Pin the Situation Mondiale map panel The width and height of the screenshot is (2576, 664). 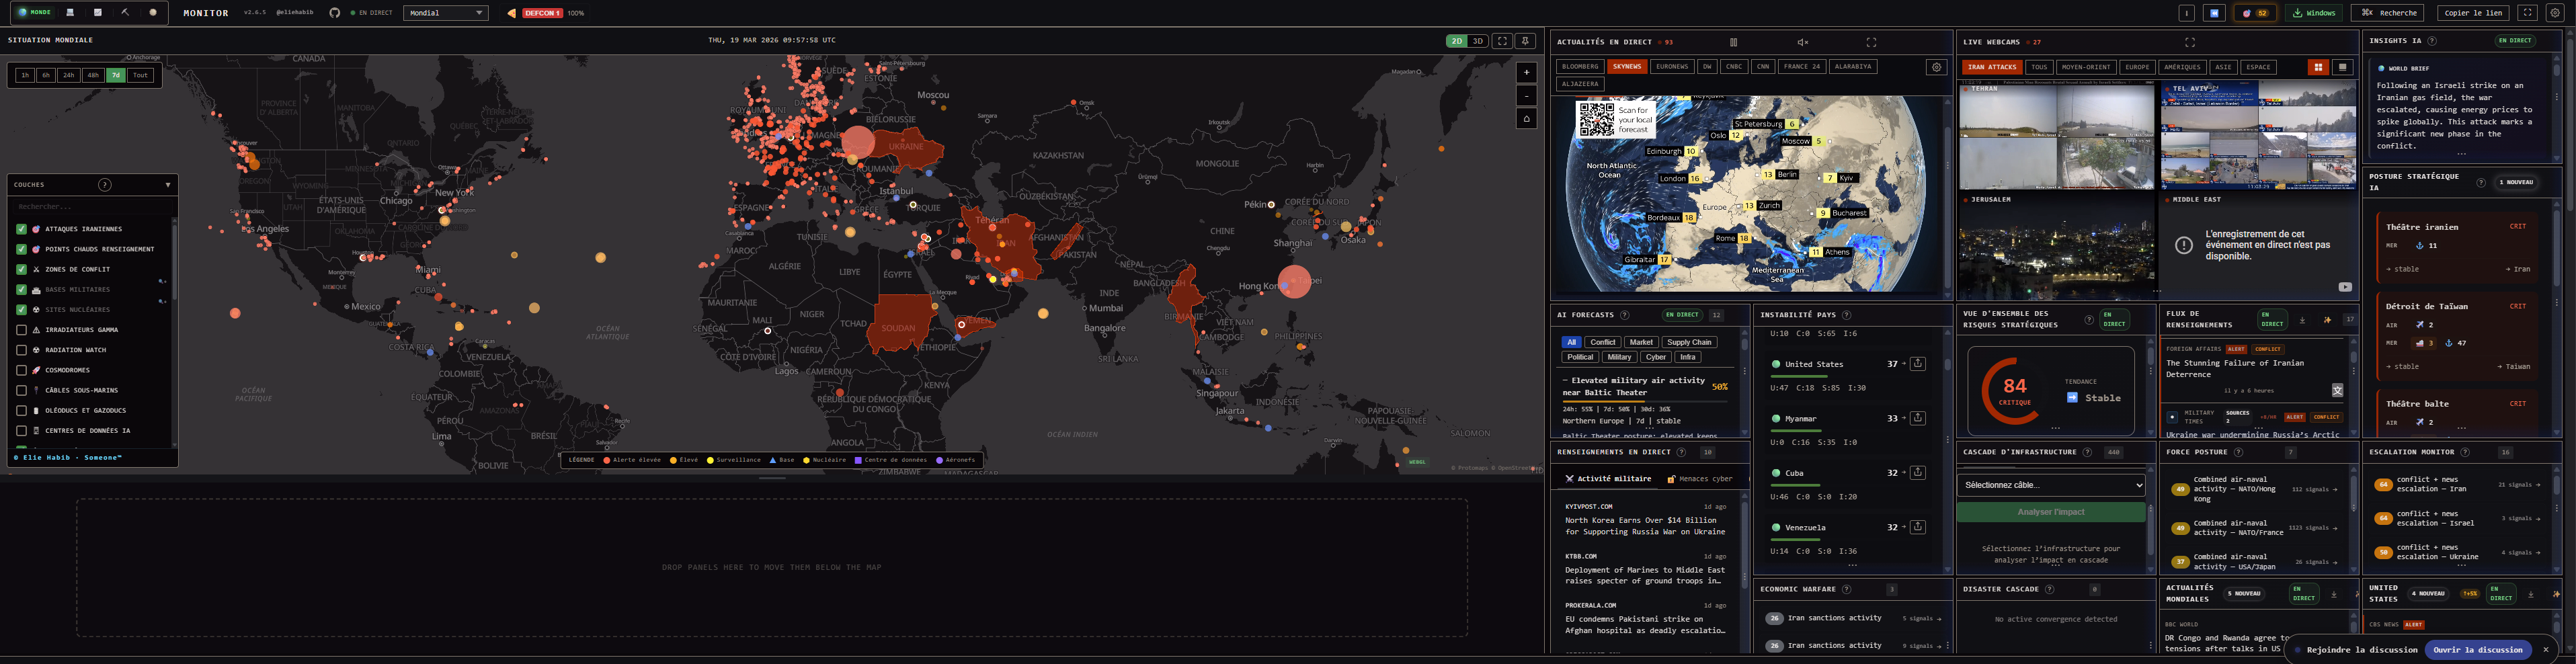tap(1525, 42)
